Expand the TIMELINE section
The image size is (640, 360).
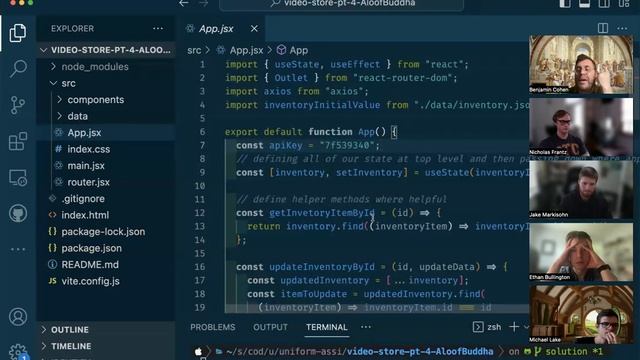click(x=106, y=346)
